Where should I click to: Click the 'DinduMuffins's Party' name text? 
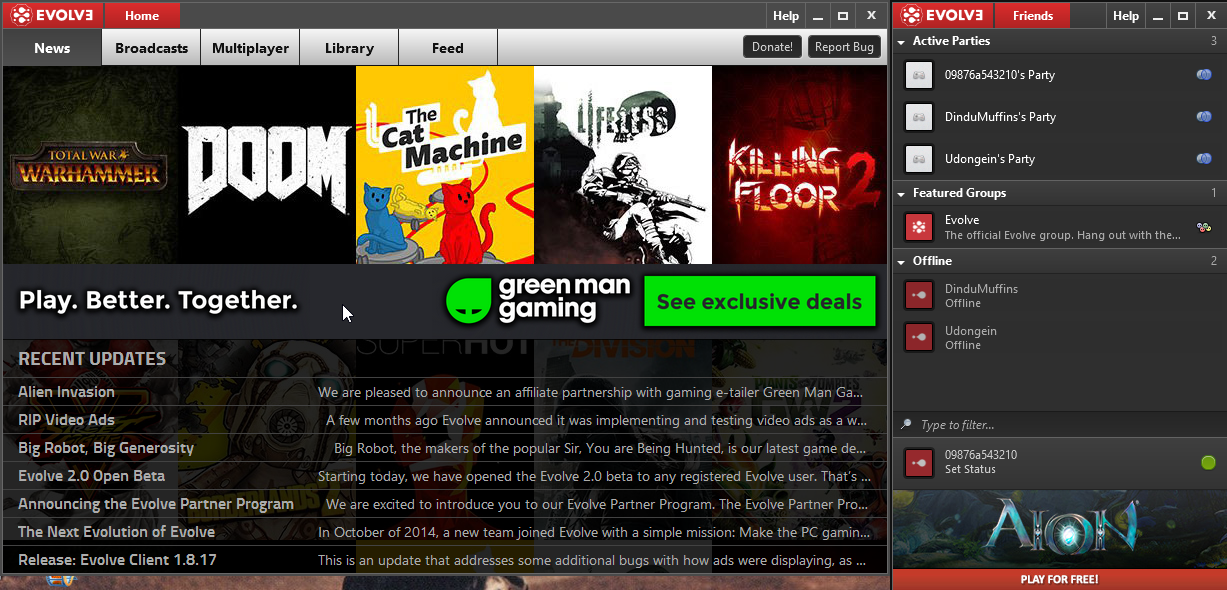click(x=1001, y=117)
